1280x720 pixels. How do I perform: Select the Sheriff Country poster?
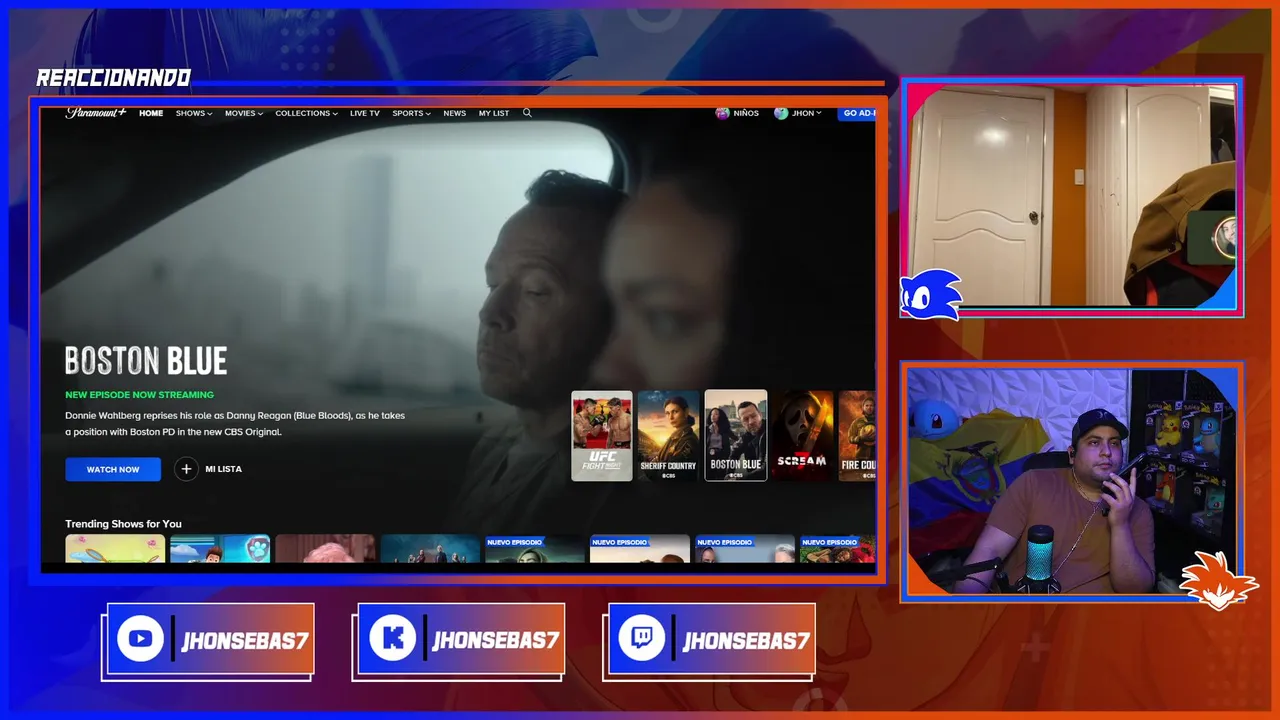669,436
